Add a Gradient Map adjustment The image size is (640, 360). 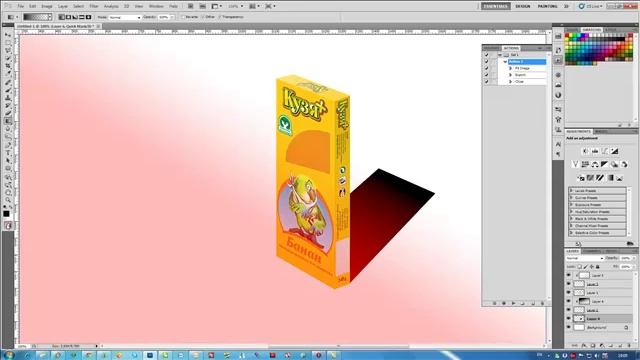(610, 178)
